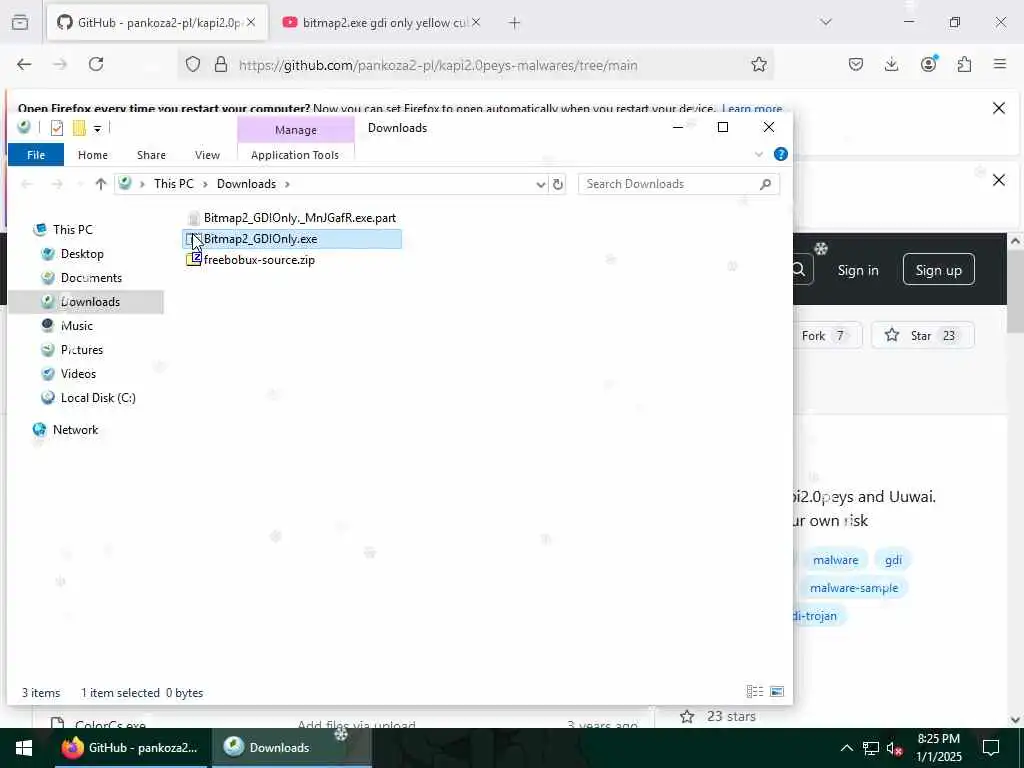Screen dimensions: 1024x768
Task: Select Pictures in navigation pane
Action: 82,350
